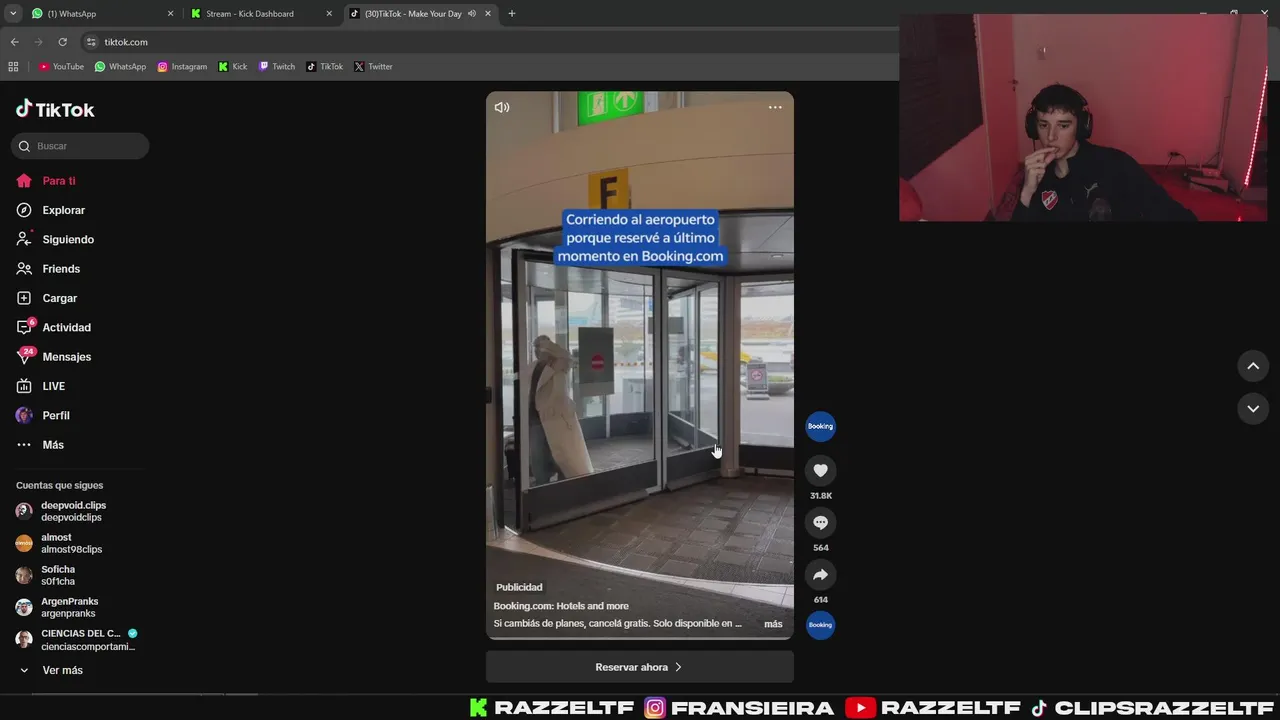Mute the video with speaker icon
This screenshot has width=1280, height=720.
point(502,107)
